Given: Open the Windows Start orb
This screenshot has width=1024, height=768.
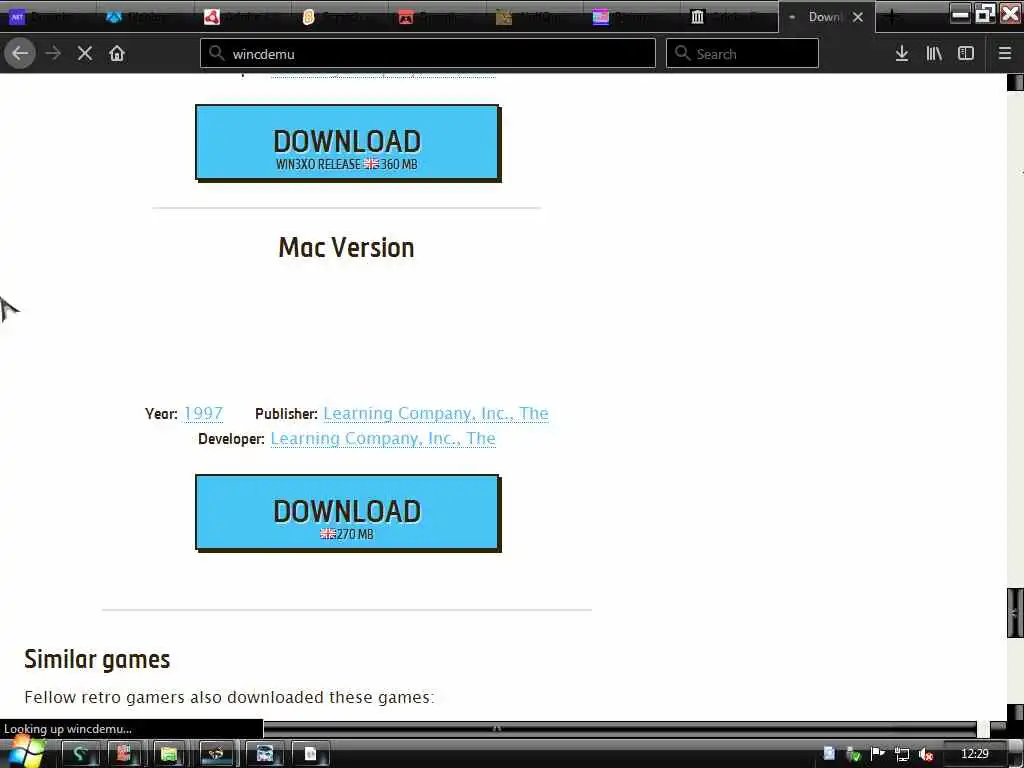Looking at the screenshot, I should point(26,753).
